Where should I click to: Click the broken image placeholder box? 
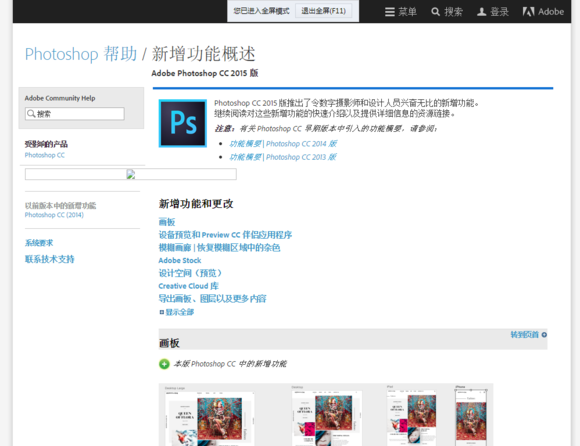tap(131, 174)
